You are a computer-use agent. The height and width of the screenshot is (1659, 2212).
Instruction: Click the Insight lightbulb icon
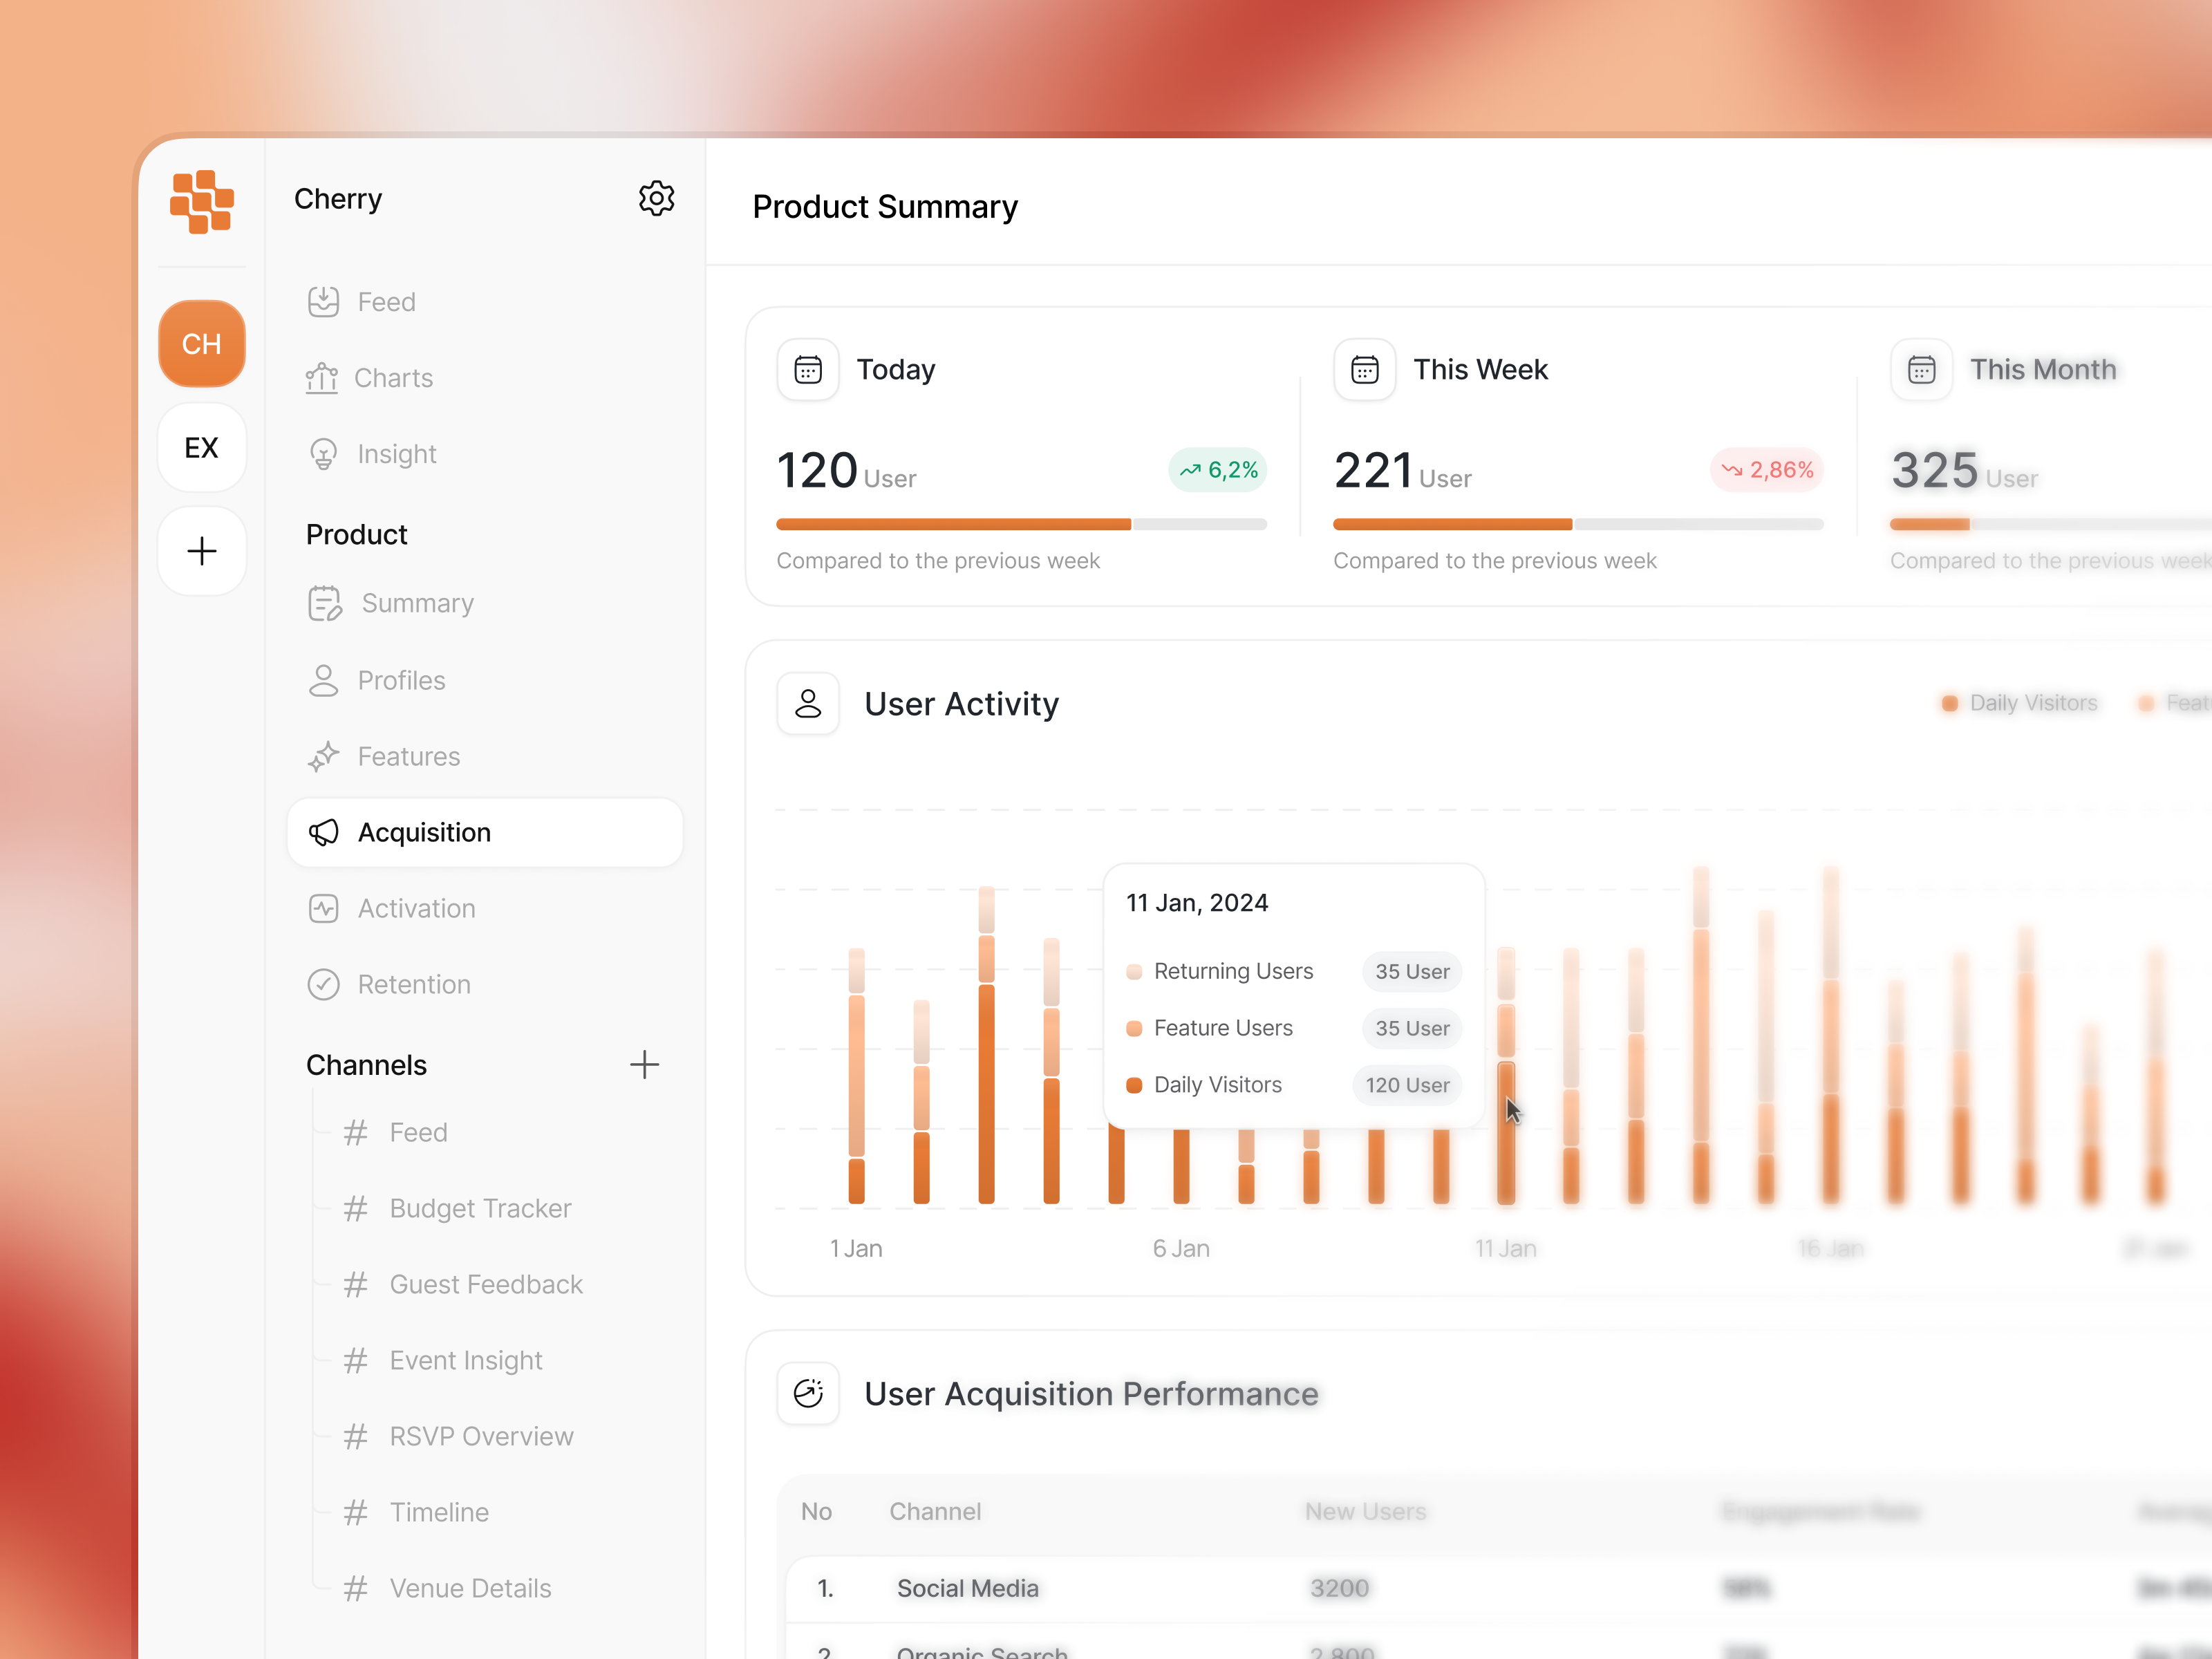323,454
